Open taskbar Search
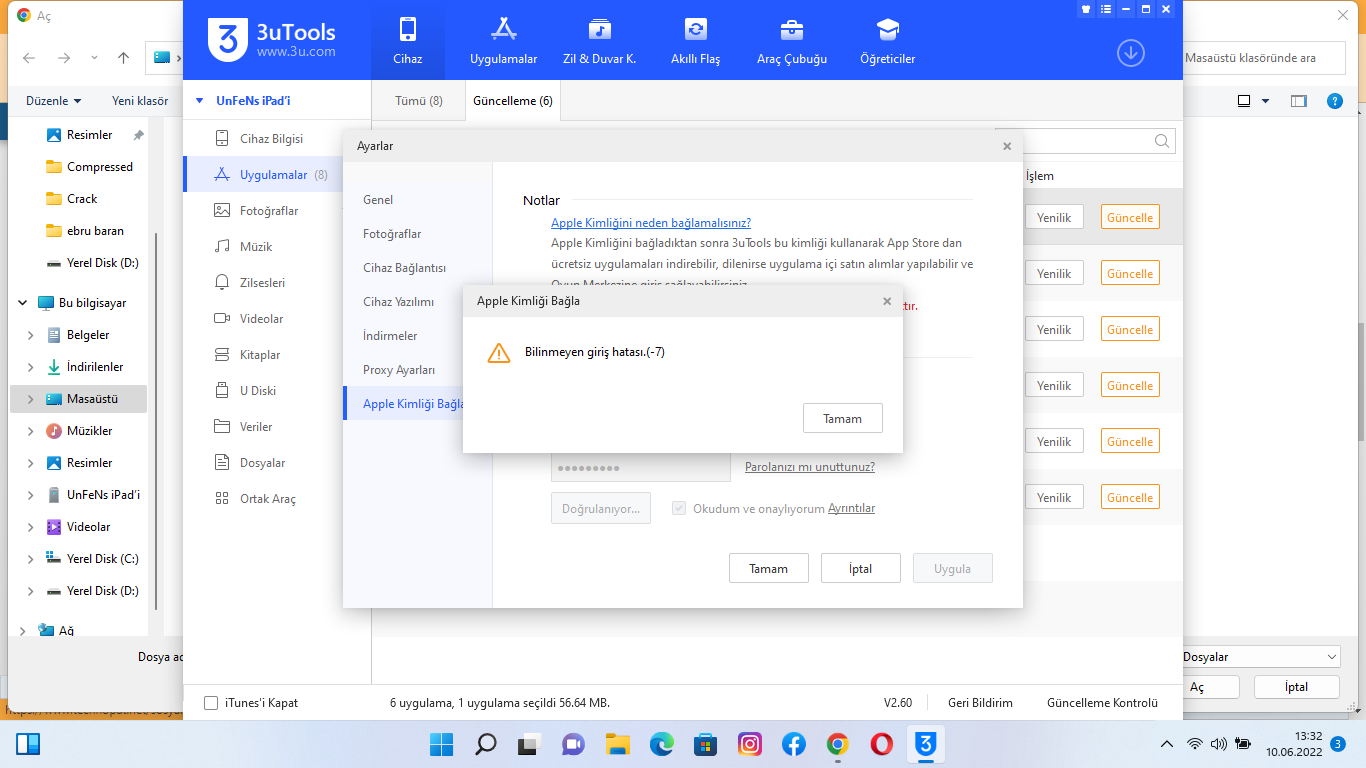This screenshot has width=1366, height=768. point(486,744)
